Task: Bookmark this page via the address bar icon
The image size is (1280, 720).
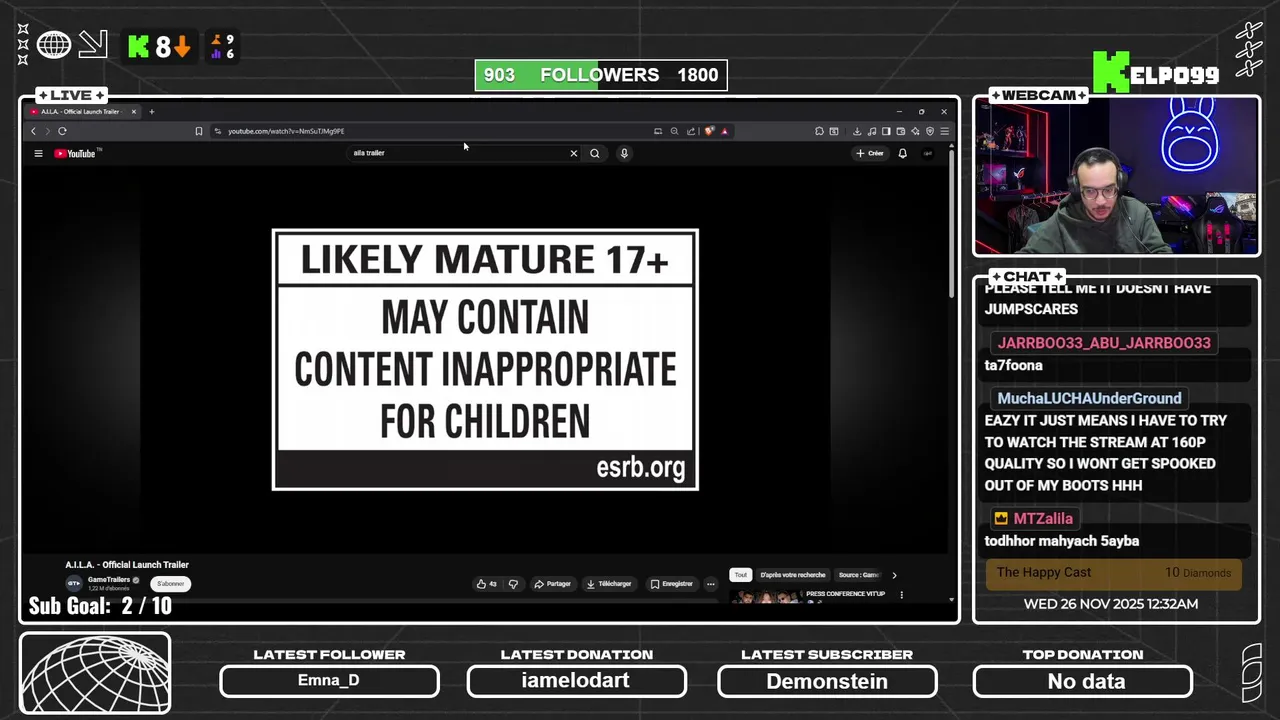Action: coord(198,131)
